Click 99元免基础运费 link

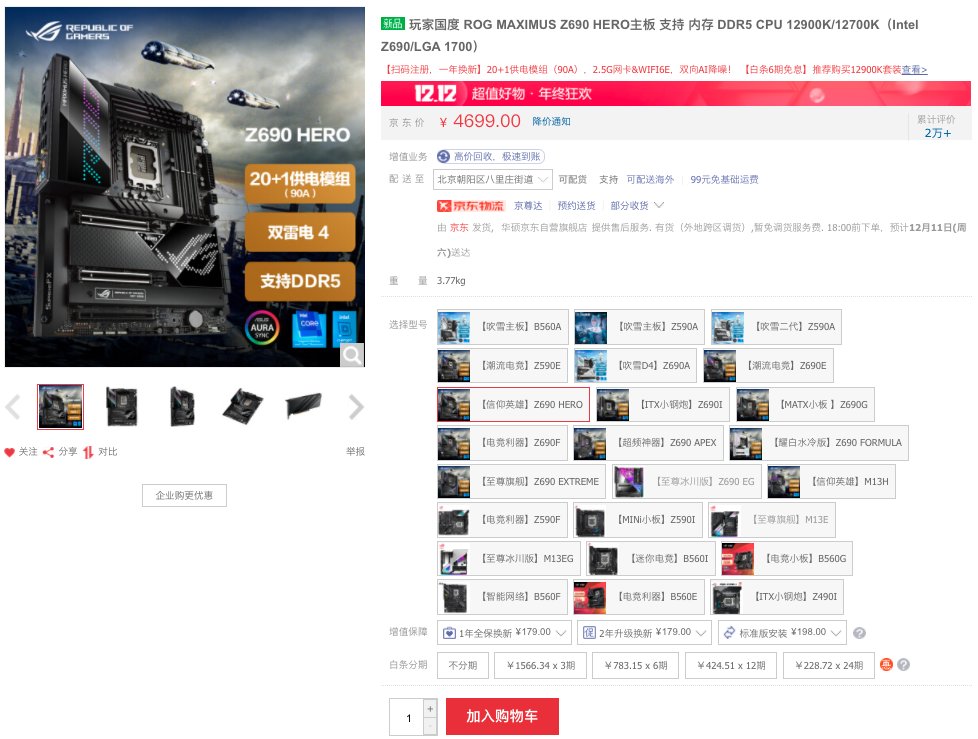(724, 180)
